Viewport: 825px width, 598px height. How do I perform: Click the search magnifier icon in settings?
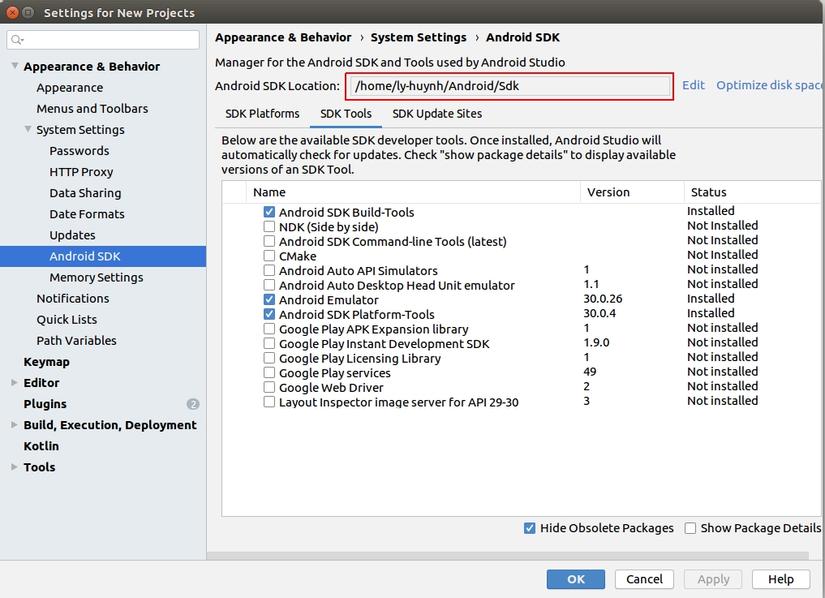pos(18,40)
